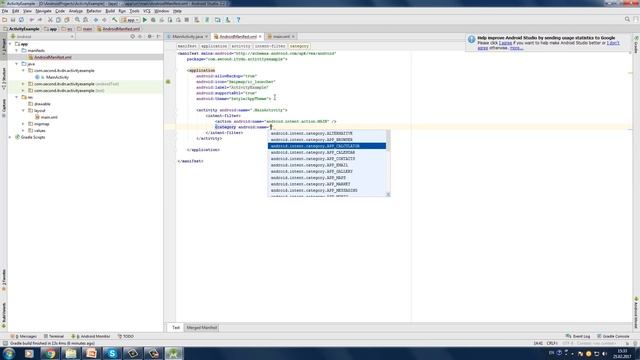
Task: Open the Android Monitor tool window
Action: [x=91, y=336]
